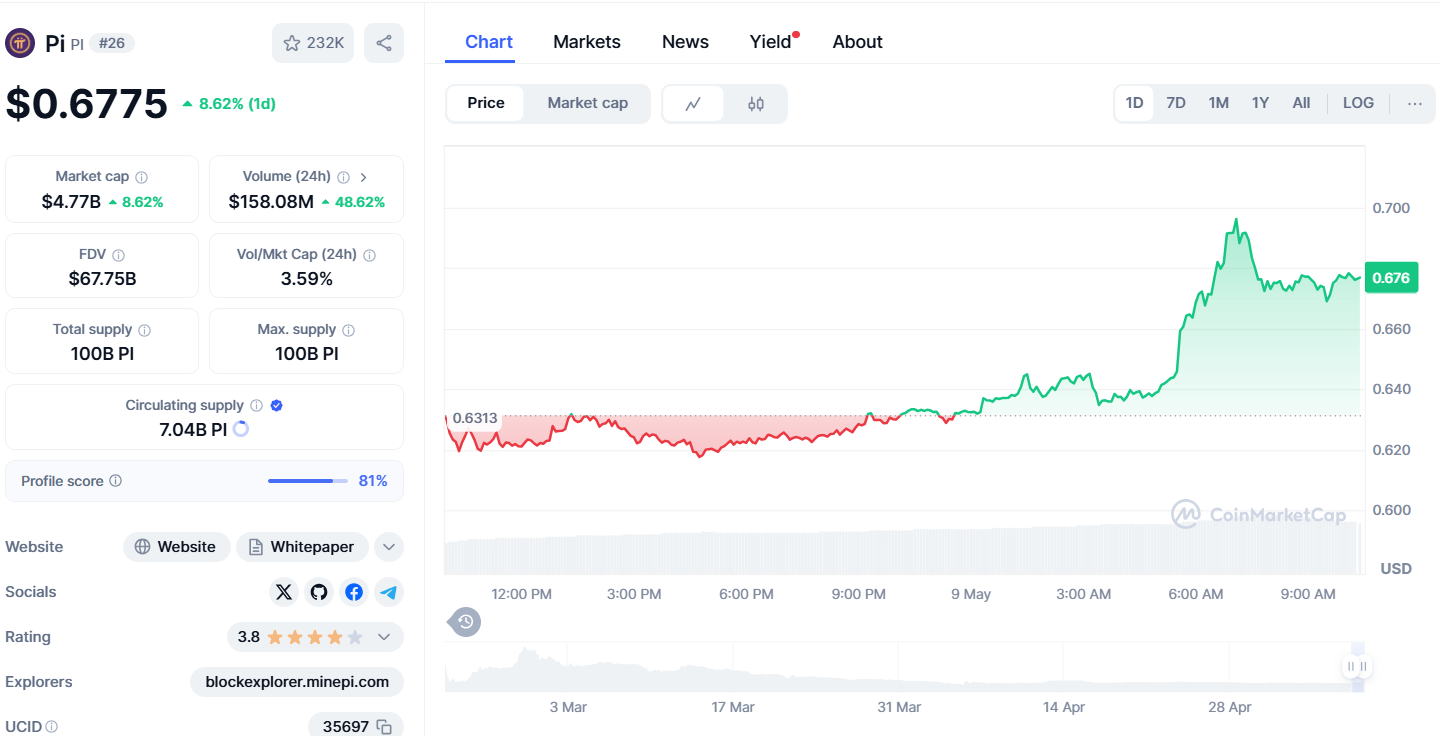The width and height of the screenshot is (1440, 736).
Task: Click the #26 rank badge
Action: [112, 43]
